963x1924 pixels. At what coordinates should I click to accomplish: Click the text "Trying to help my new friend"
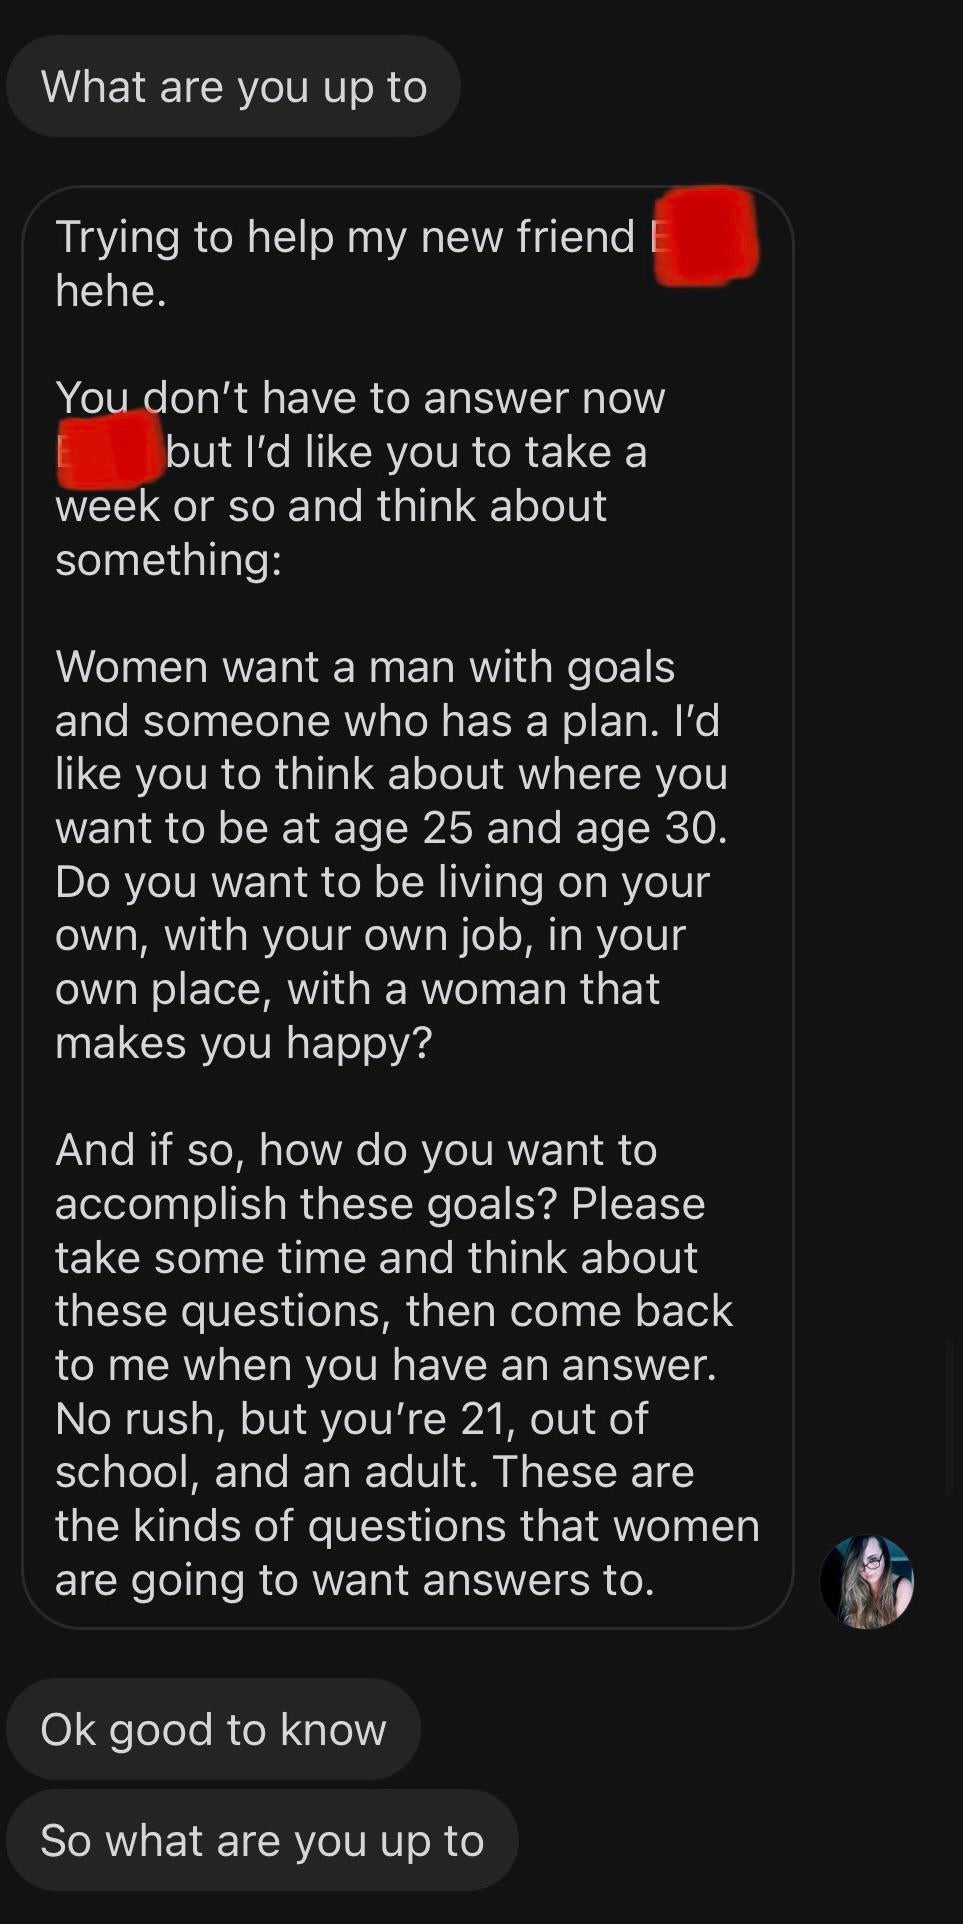click(x=345, y=237)
